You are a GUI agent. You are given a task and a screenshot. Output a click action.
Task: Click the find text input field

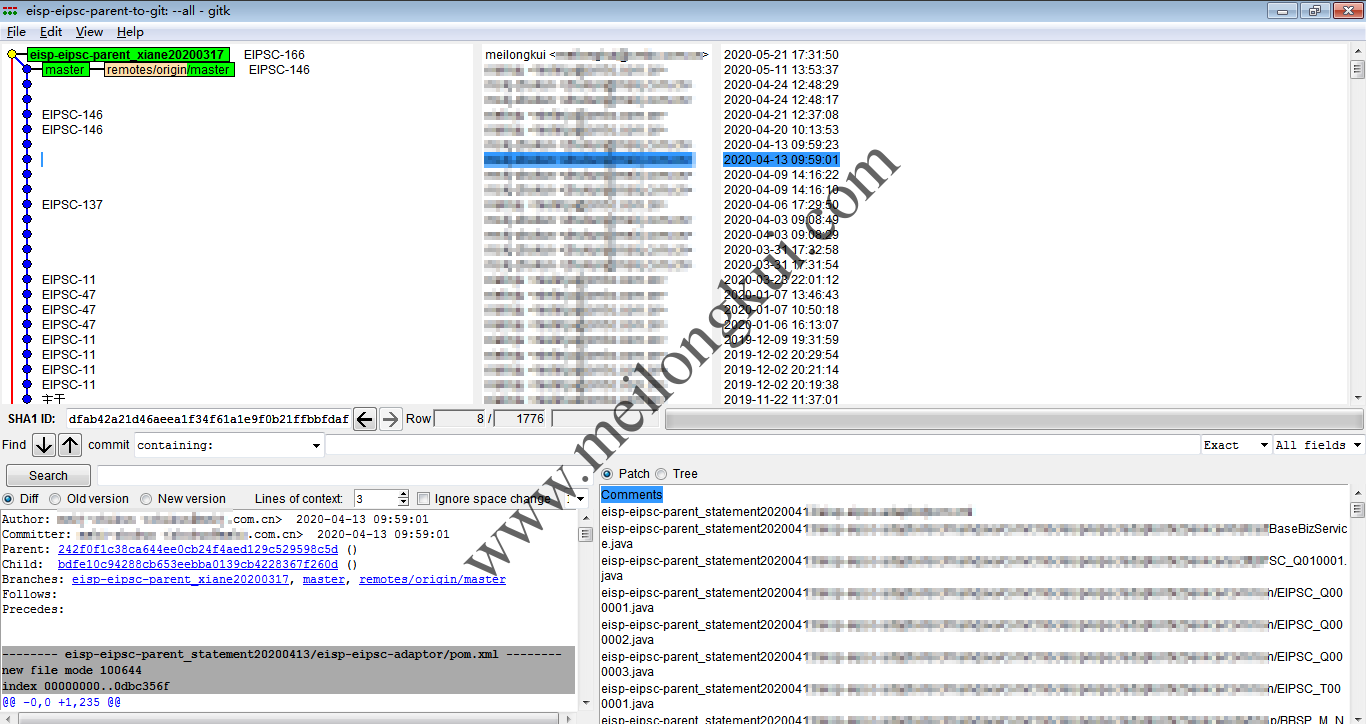(762, 445)
